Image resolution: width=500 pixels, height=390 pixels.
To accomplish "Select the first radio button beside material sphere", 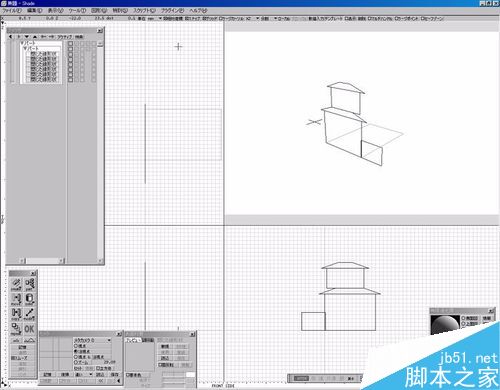I will coord(463,318).
